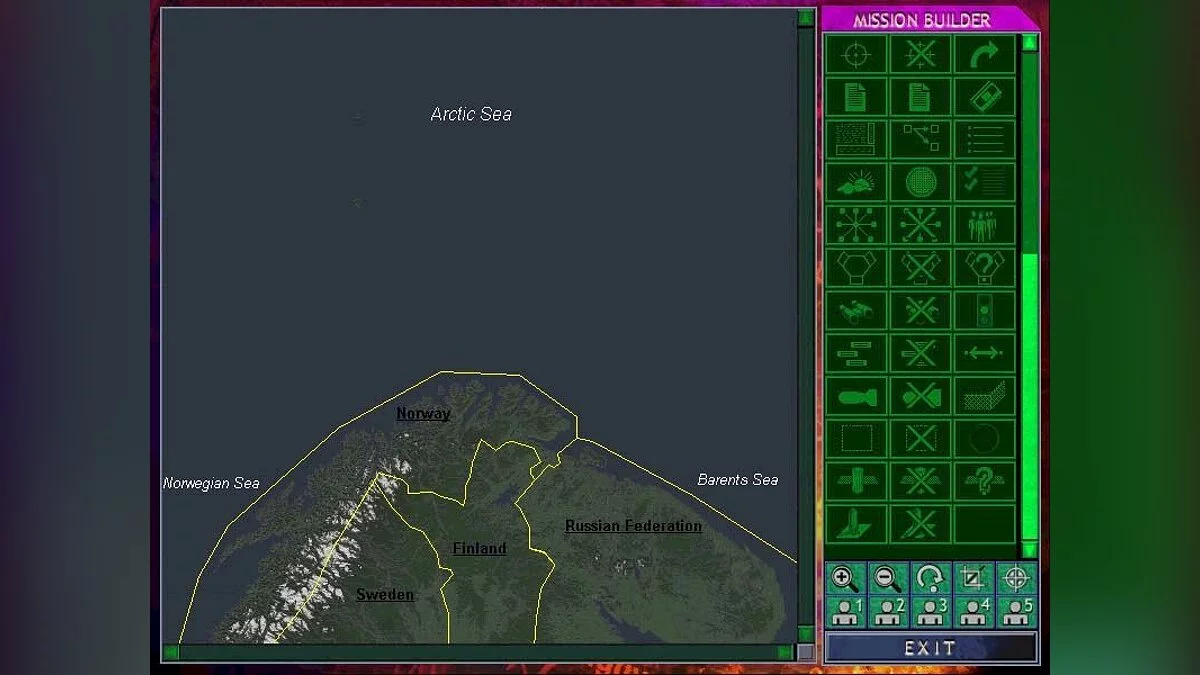
Task: Open the keyboard-like grid icon
Action: click(856, 140)
